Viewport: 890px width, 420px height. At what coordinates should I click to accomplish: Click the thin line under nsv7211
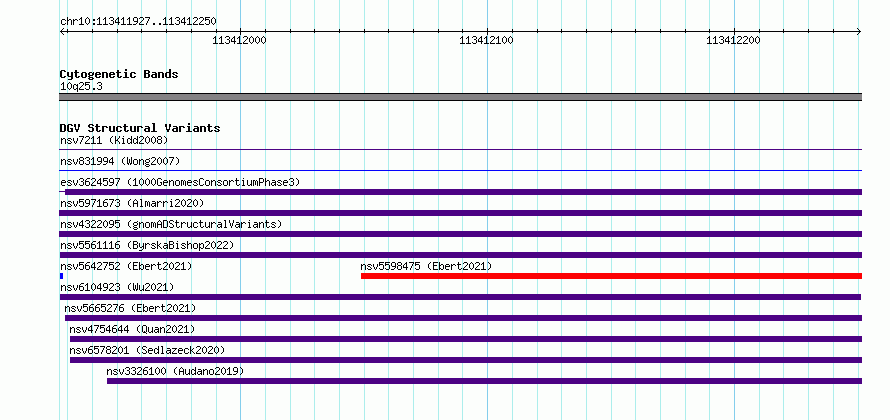coord(460,149)
